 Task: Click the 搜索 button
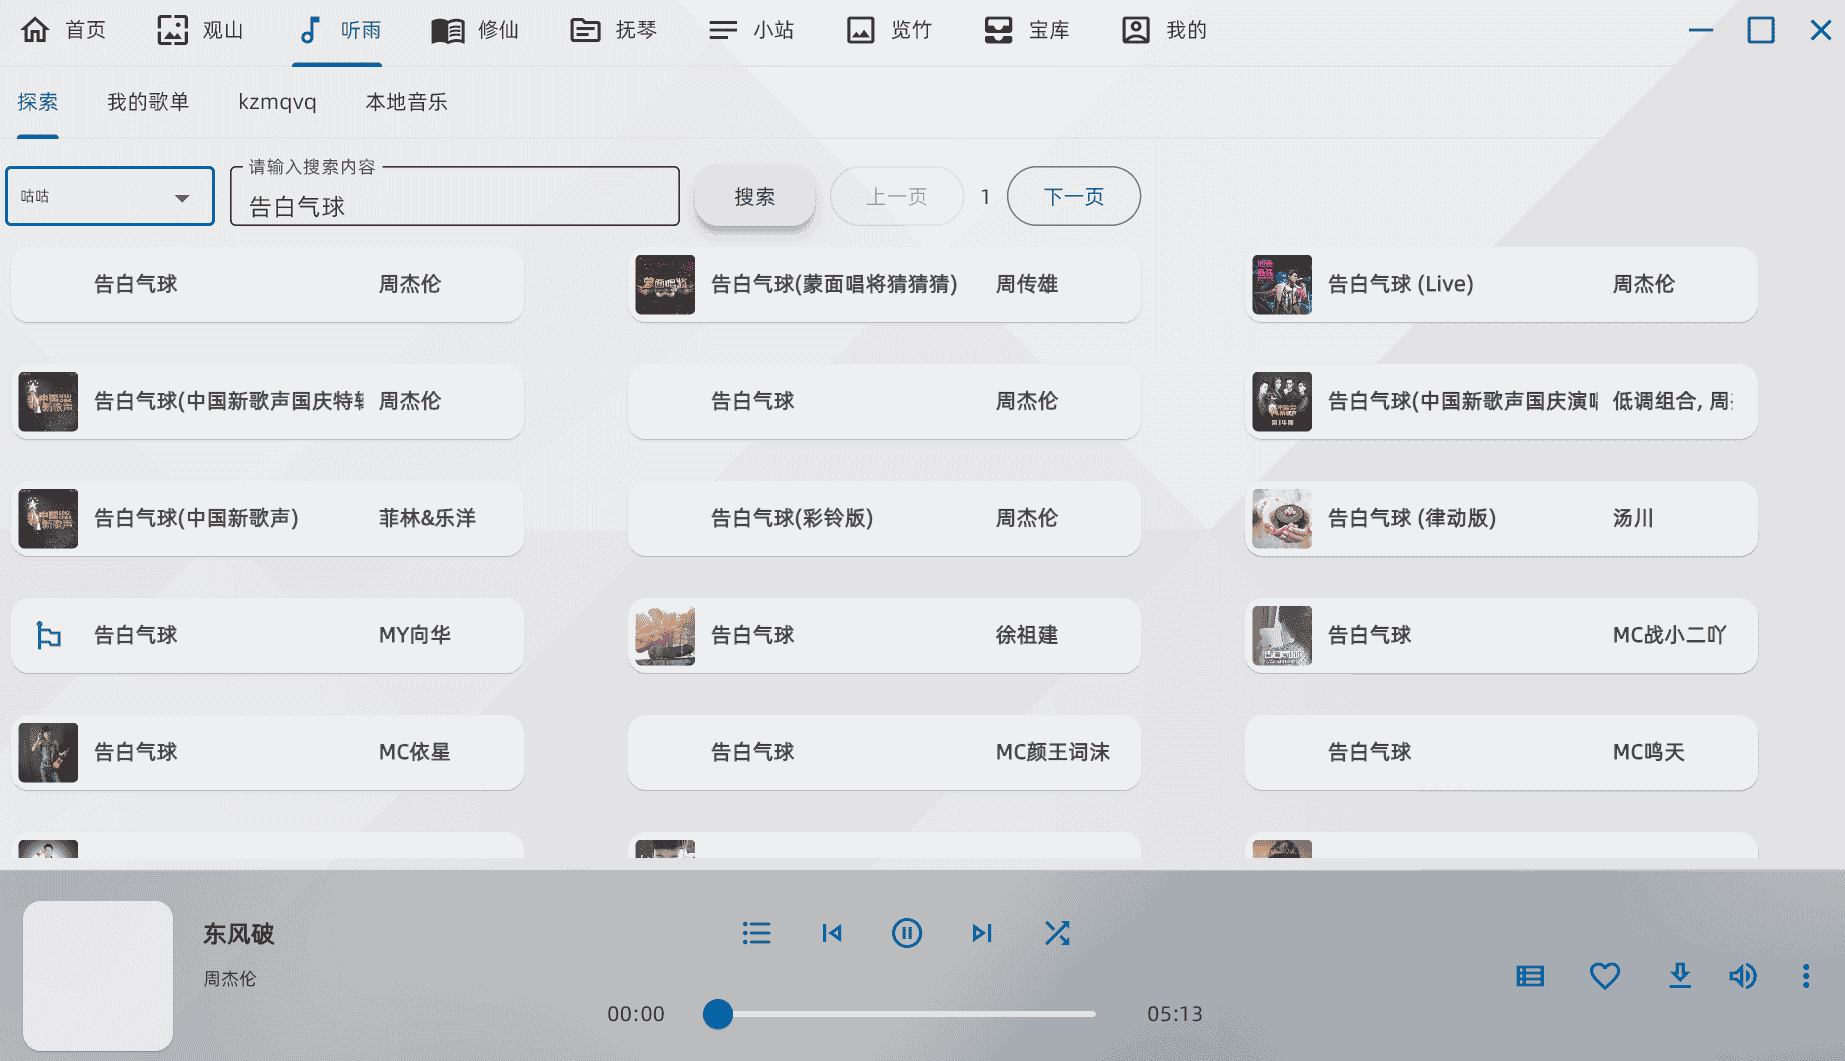tap(754, 196)
